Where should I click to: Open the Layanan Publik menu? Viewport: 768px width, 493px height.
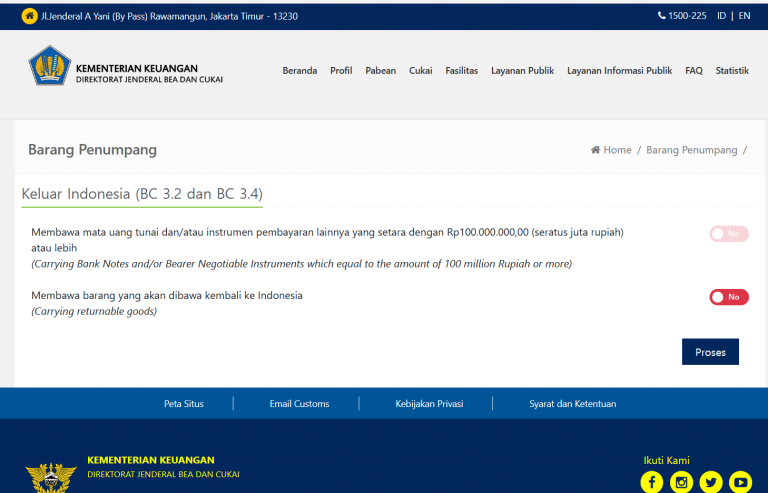point(522,71)
